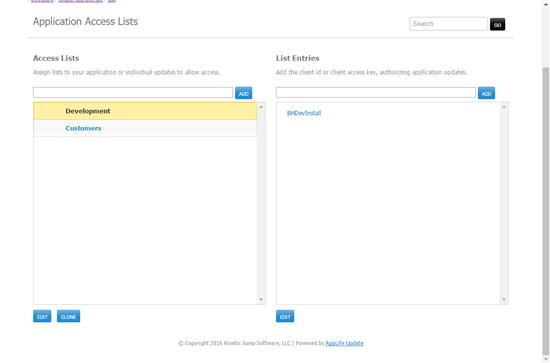This screenshot has width=550, height=363.
Task: Click ADD button for List Entries
Action: [486, 93]
